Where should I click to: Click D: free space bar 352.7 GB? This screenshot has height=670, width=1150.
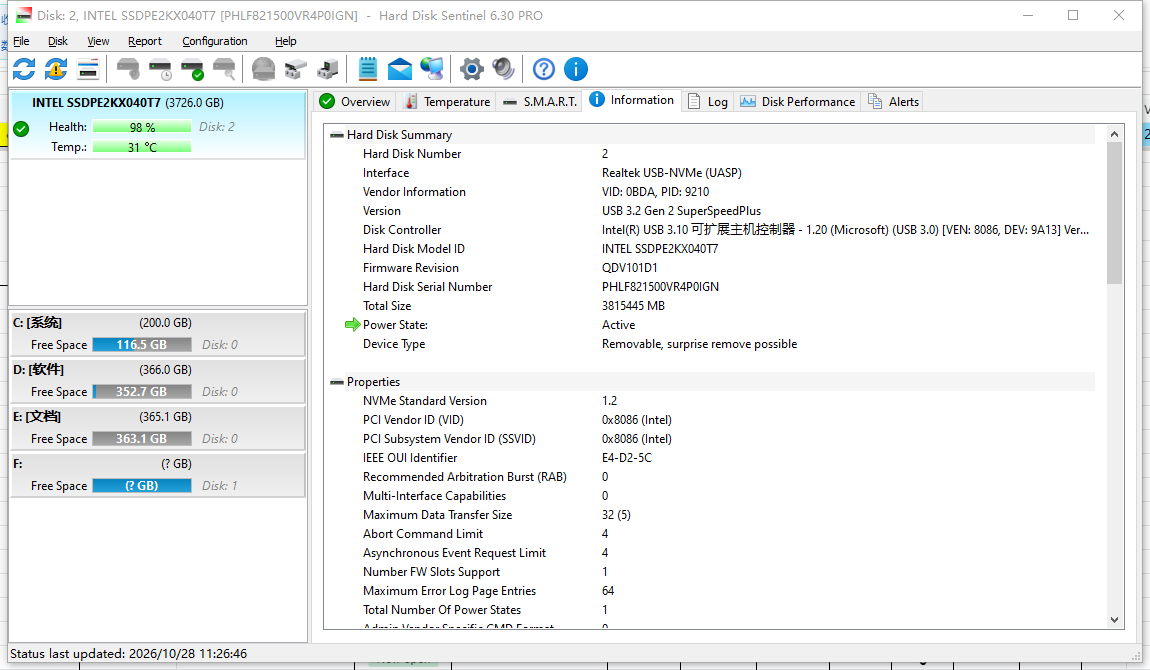(x=142, y=391)
